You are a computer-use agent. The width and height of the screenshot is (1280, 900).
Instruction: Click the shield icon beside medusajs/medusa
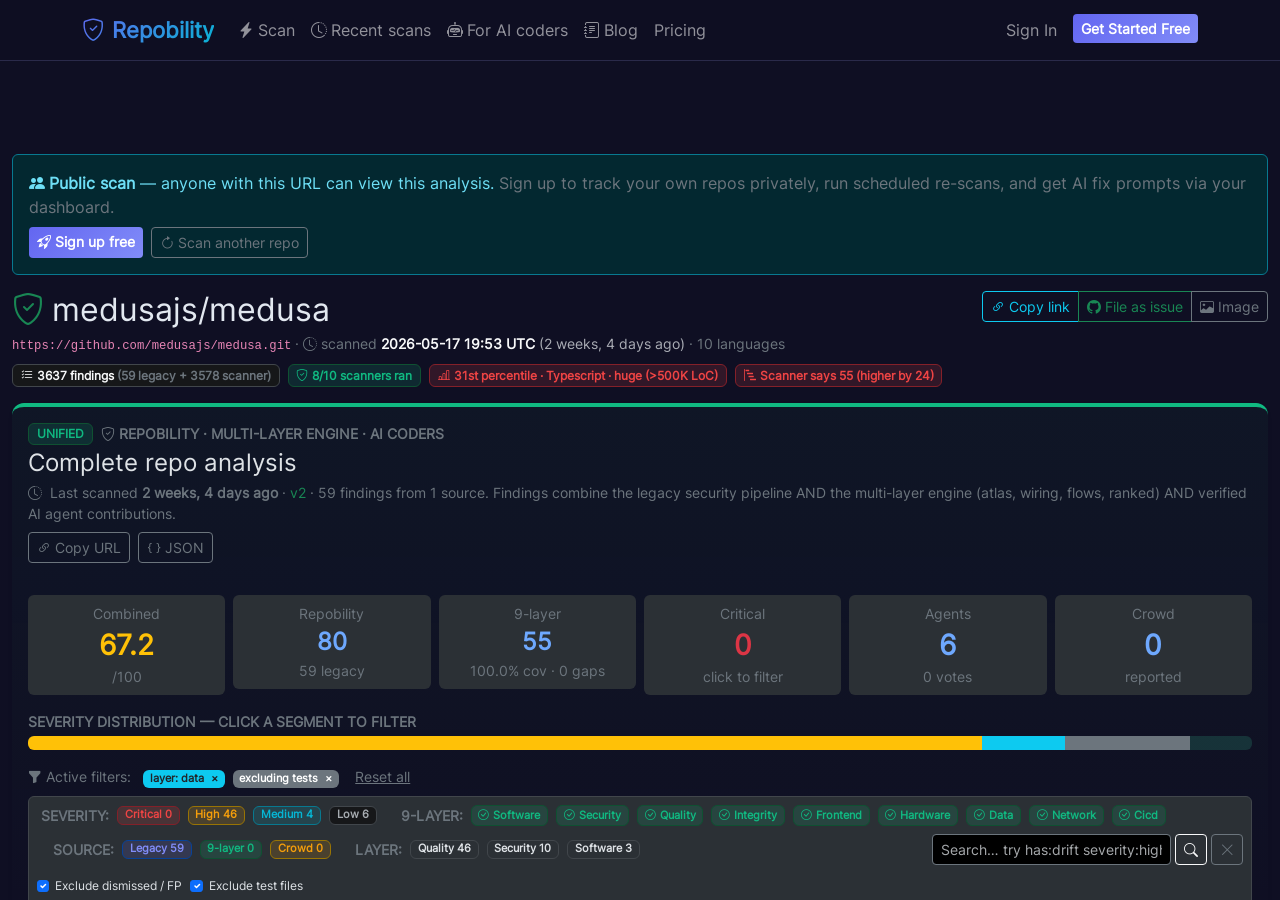pos(28,309)
